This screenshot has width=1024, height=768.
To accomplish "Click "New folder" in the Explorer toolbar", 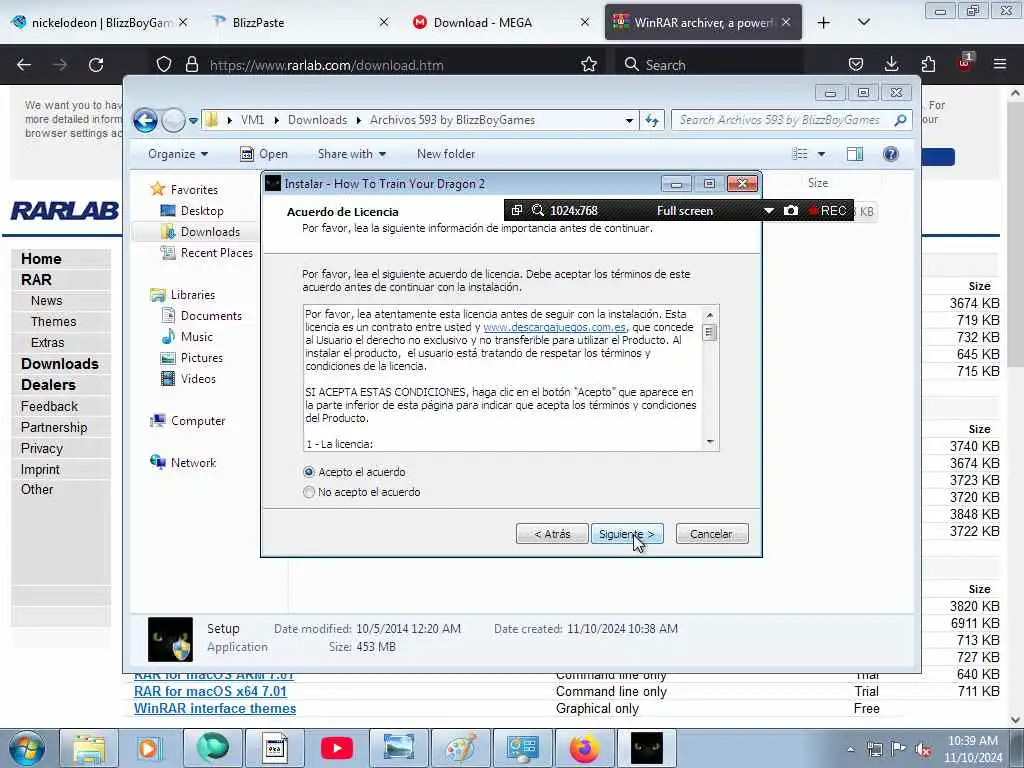I will coord(446,154).
